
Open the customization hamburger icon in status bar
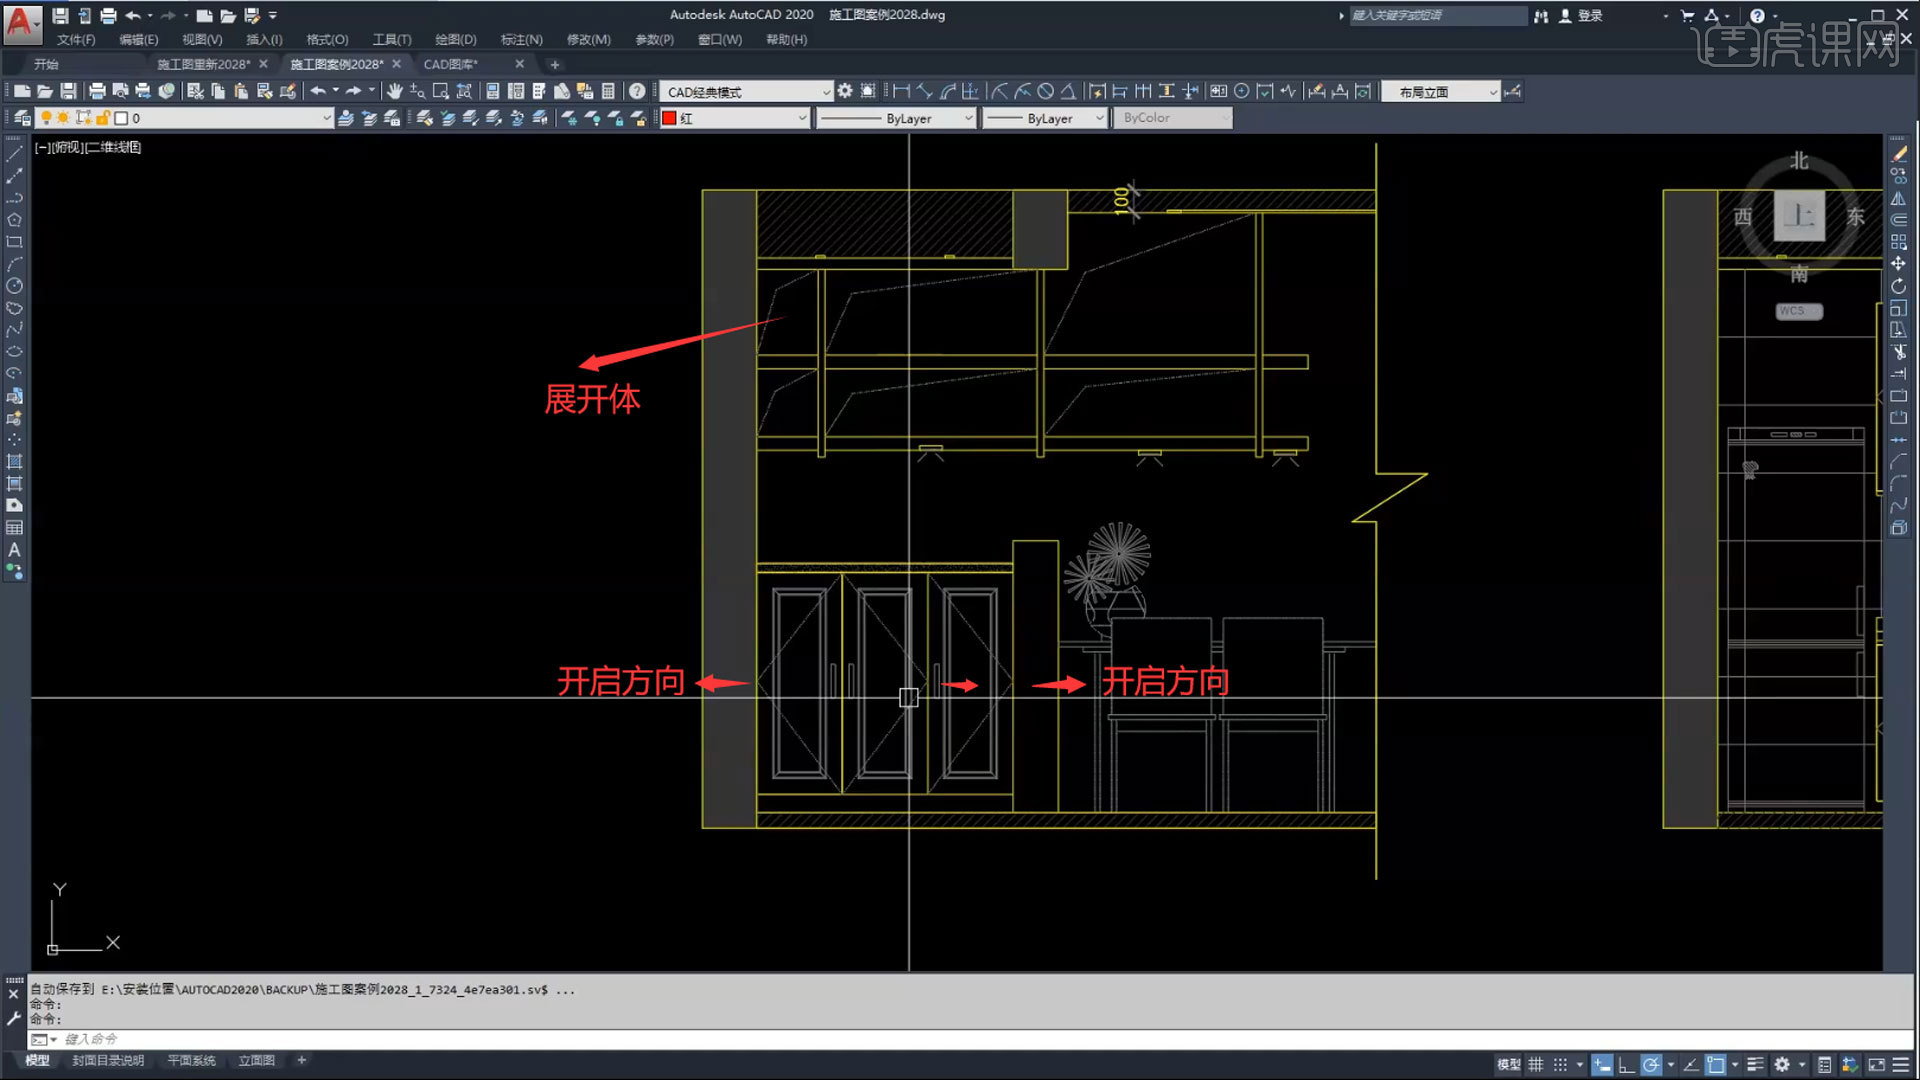pos(1901,1065)
